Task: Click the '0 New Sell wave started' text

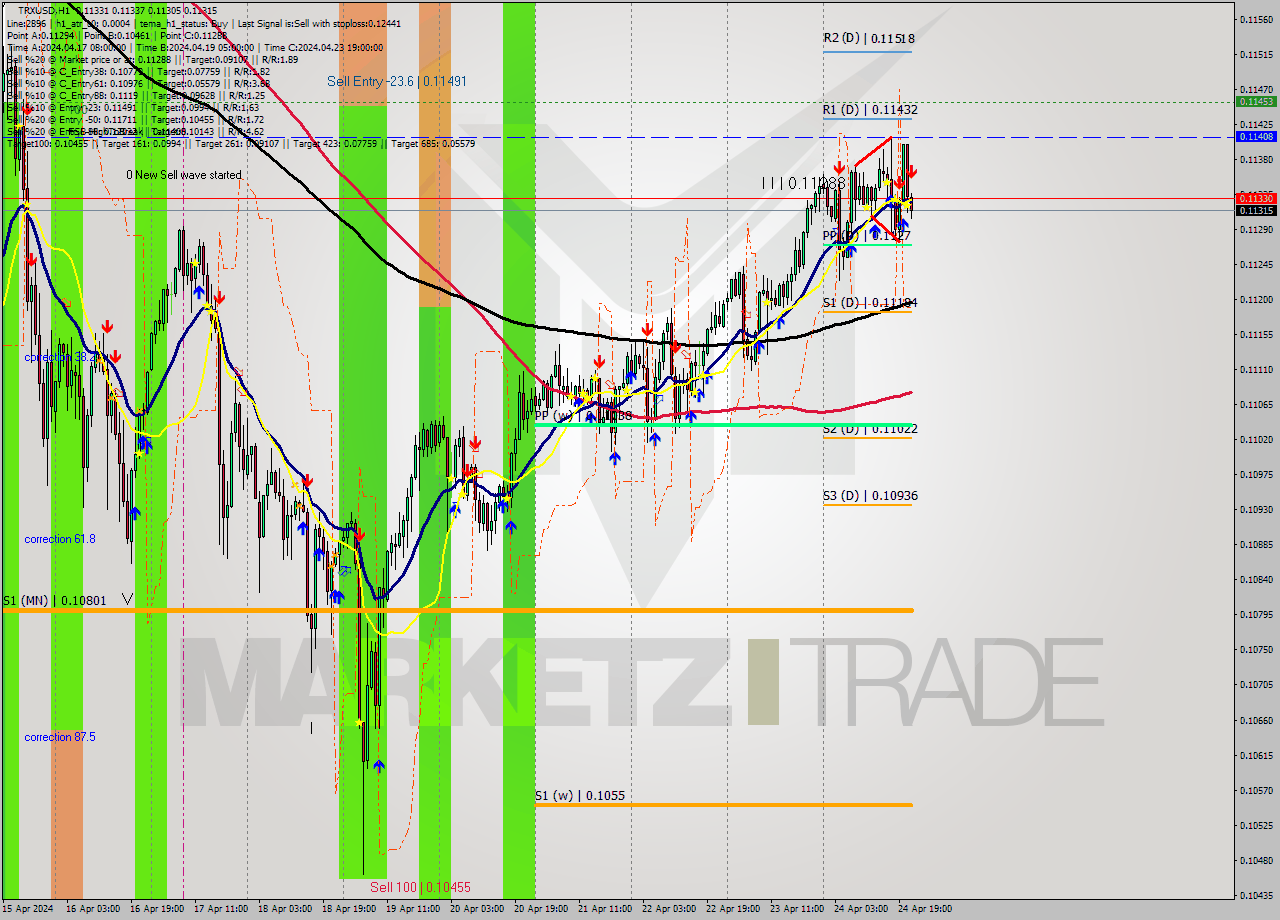Action: click(184, 175)
